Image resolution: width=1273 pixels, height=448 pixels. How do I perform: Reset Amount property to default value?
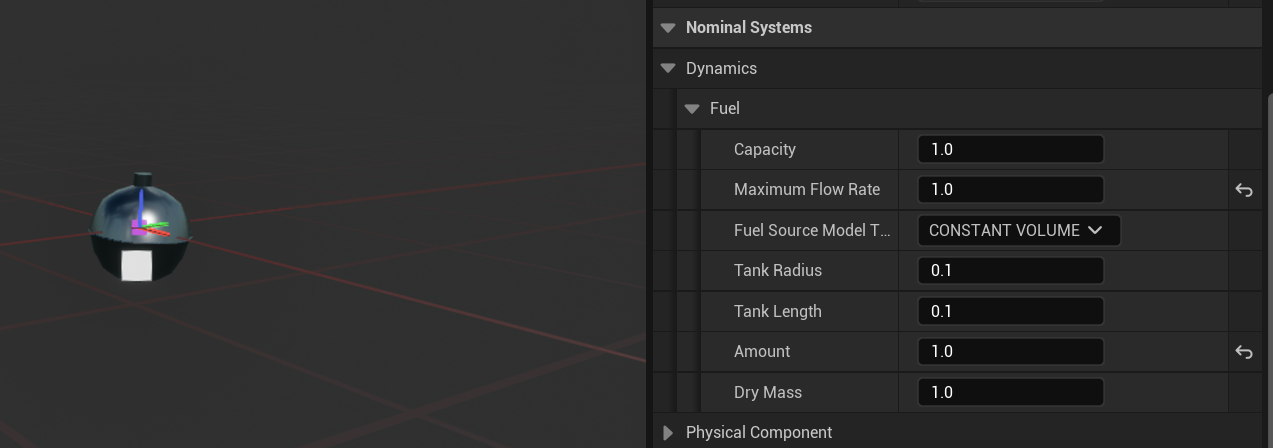[1244, 352]
